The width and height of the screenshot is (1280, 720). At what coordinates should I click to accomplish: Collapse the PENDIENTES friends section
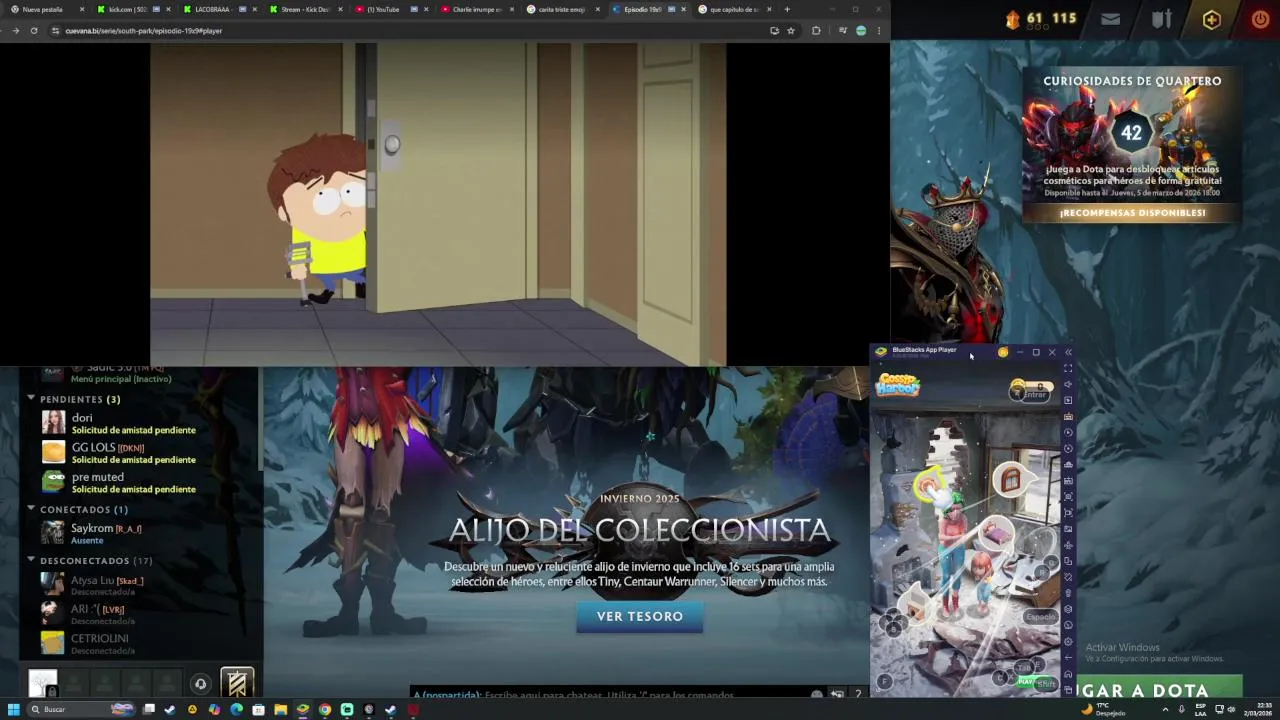tap(31, 399)
